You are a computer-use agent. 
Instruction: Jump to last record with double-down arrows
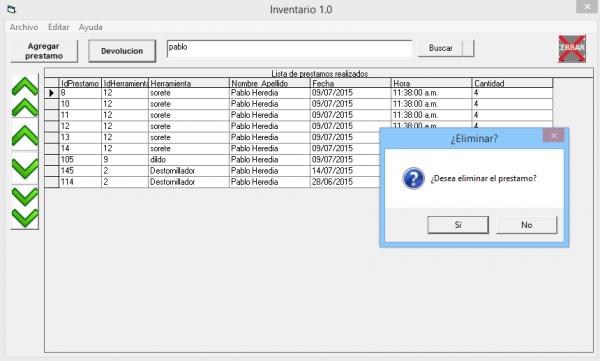coord(25,207)
